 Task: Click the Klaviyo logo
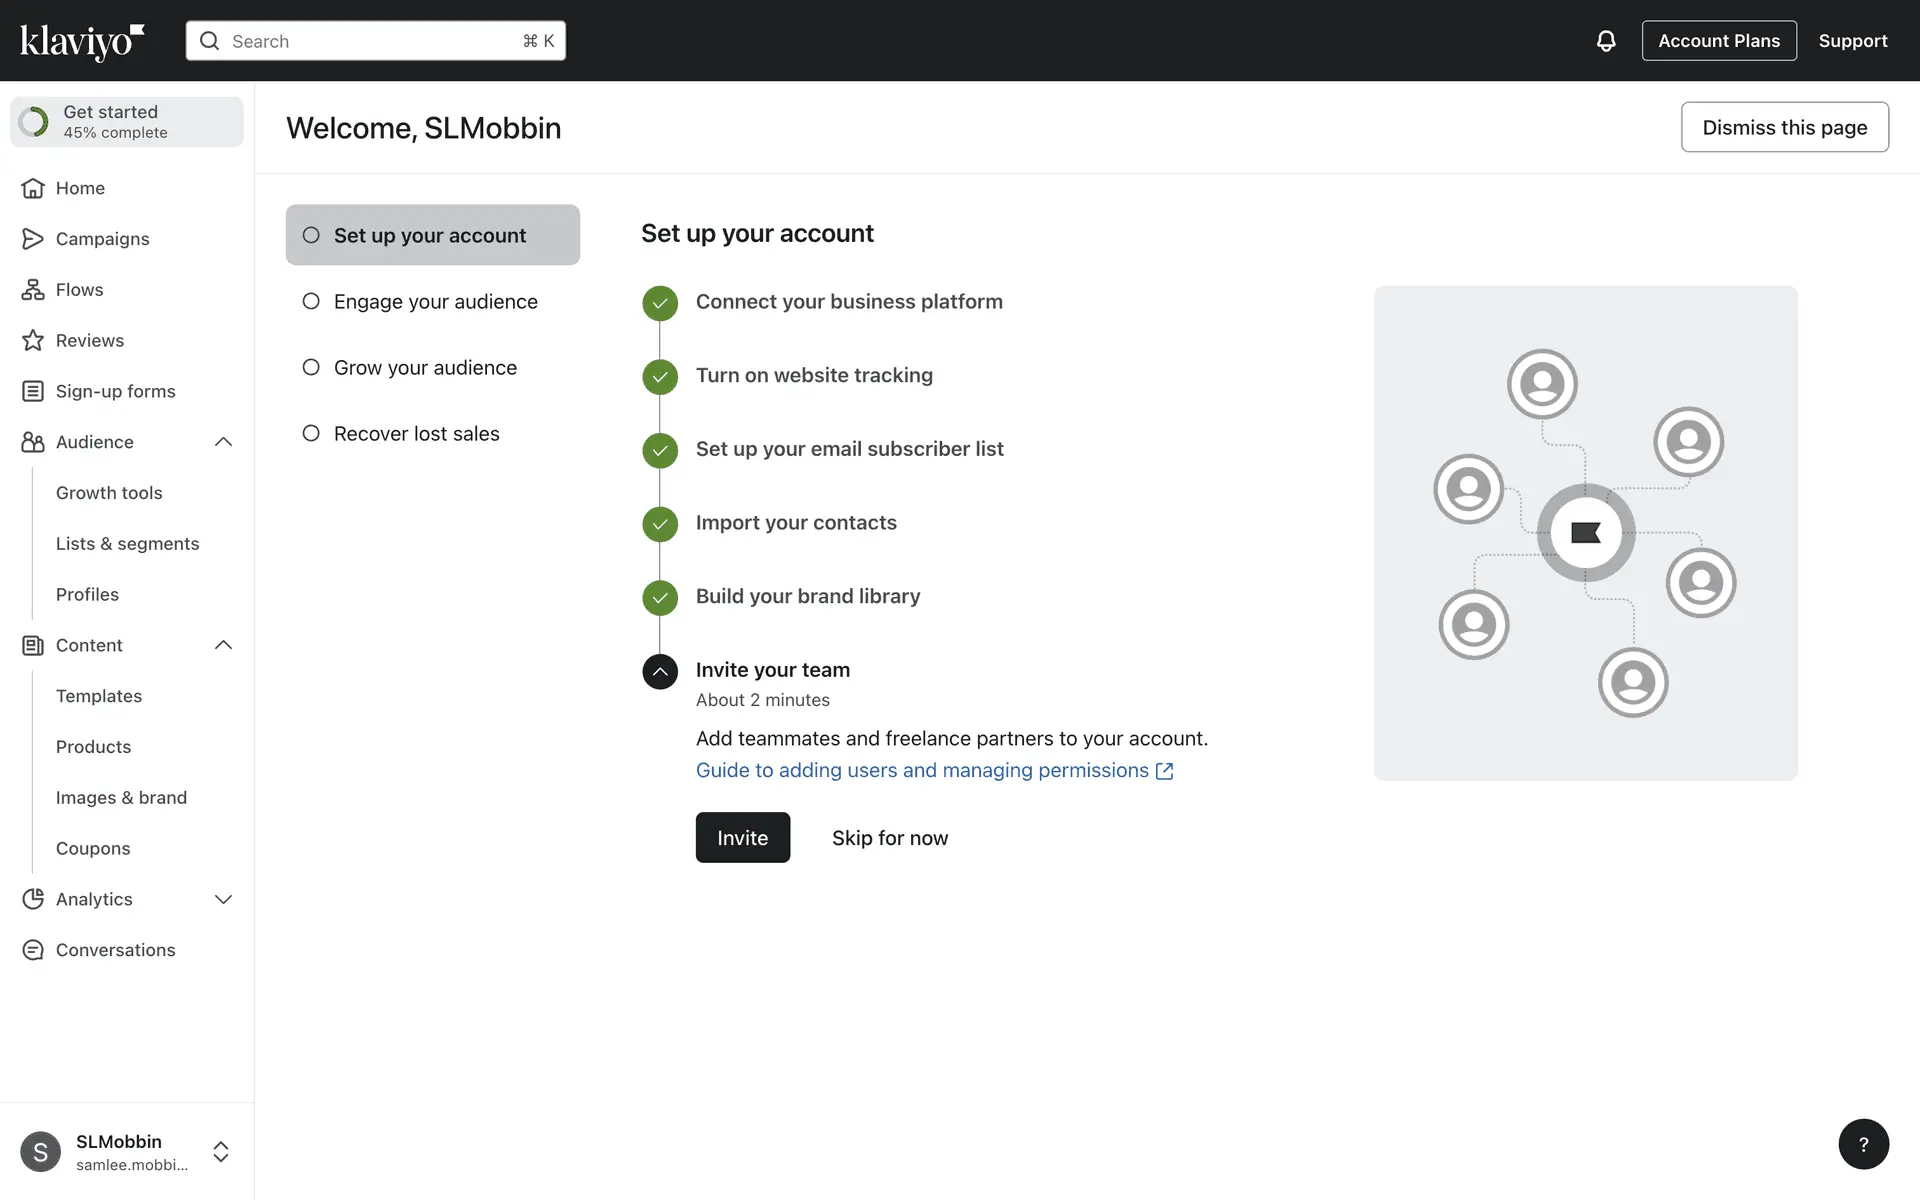pos(82,41)
